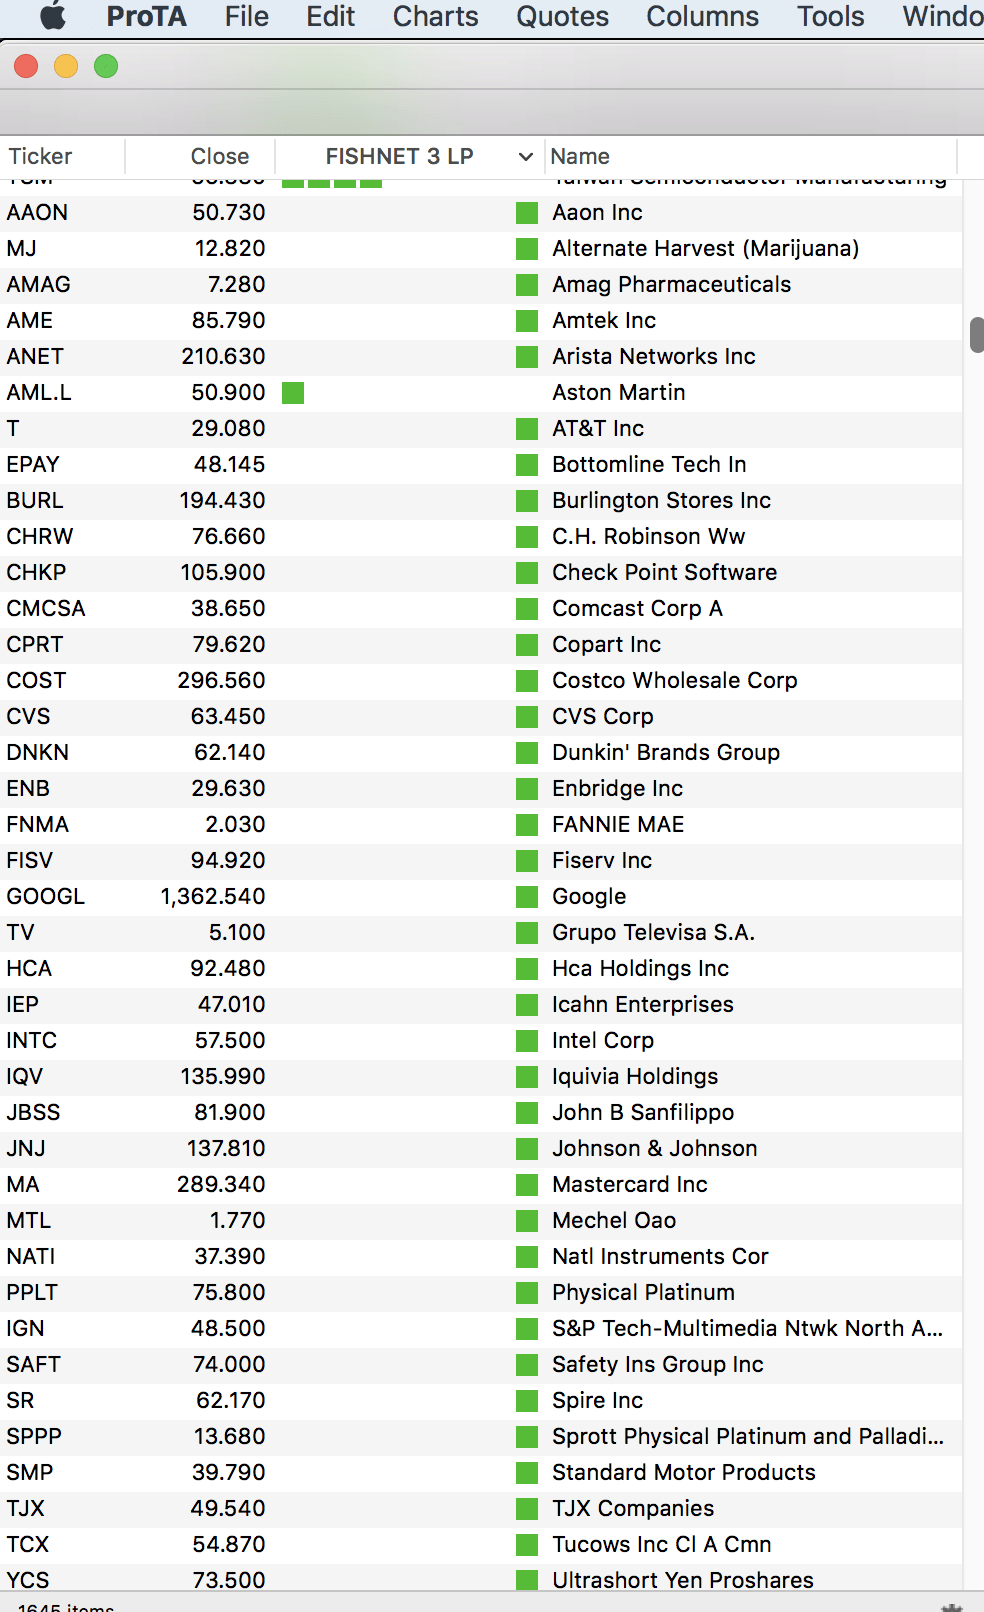Click AML.L's green FISHNET 3 LP marker

click(293, 393)
